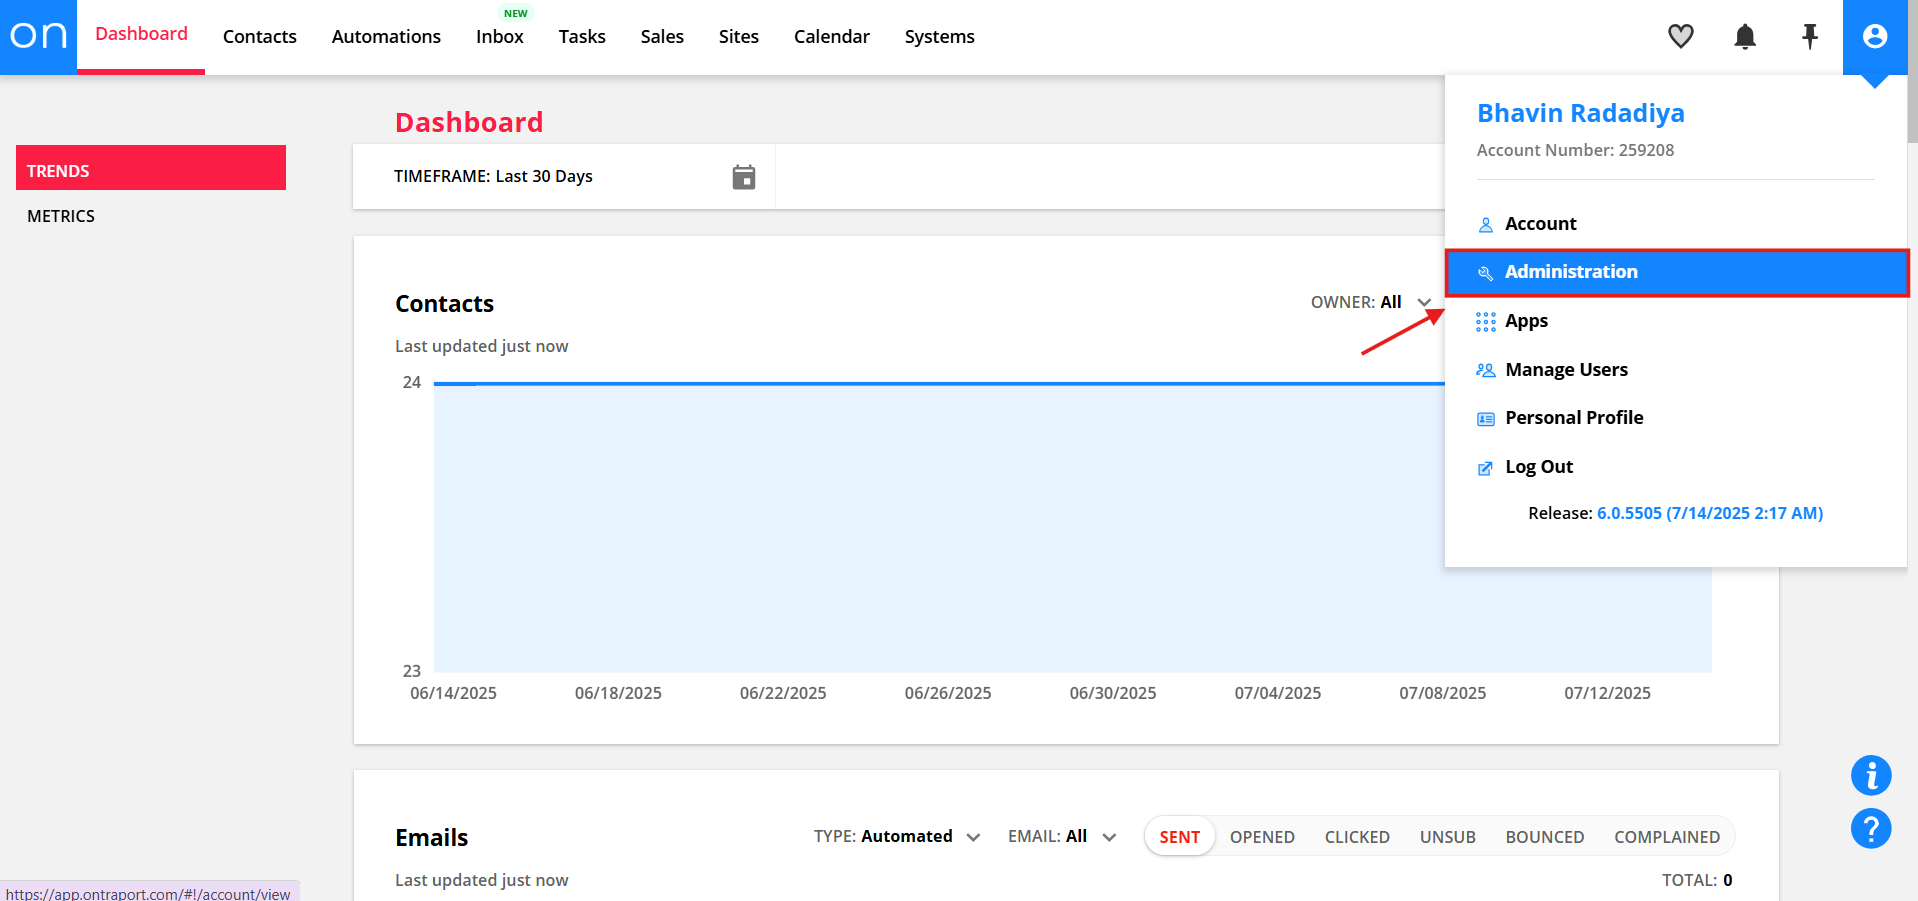This screenshot has width=1918, height=901.
Task: Click the pin icon in top bar
Action: tap(1809, 37)
